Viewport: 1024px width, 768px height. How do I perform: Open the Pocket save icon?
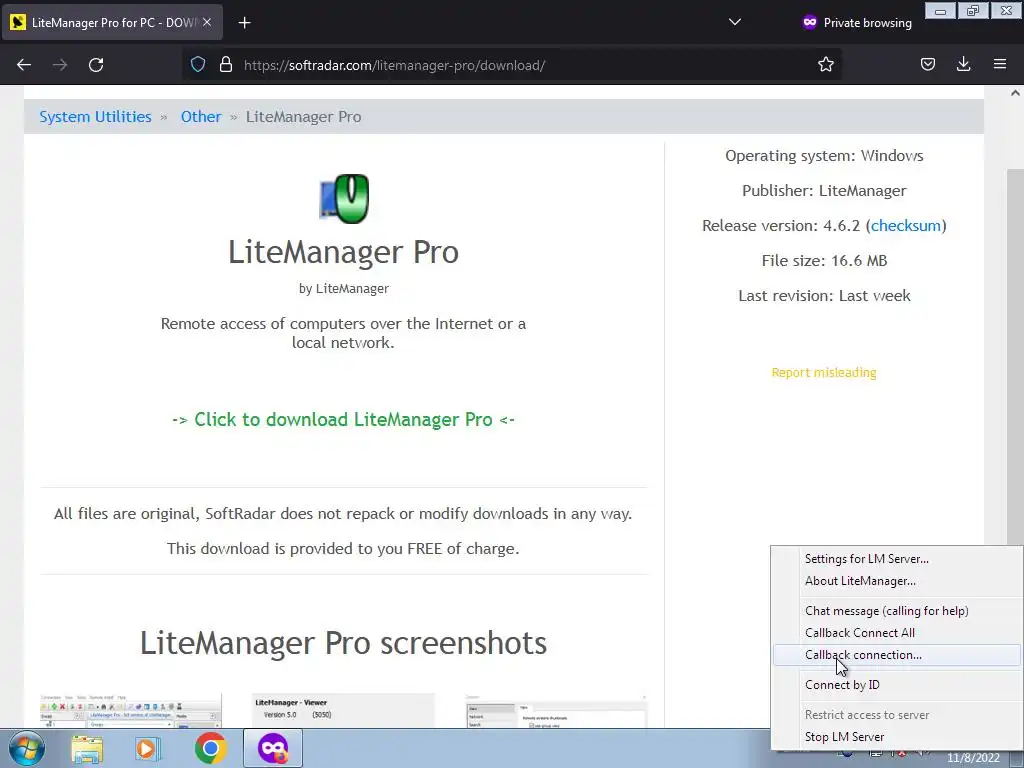click(927, 64)
